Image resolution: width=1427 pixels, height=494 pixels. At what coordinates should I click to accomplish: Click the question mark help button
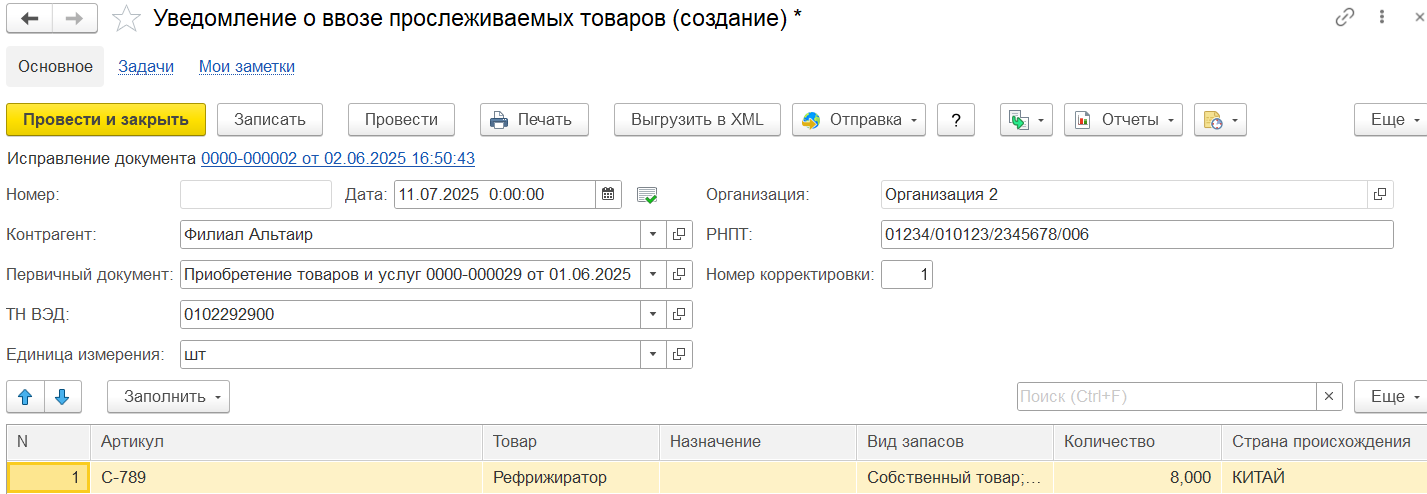[956, 120]
